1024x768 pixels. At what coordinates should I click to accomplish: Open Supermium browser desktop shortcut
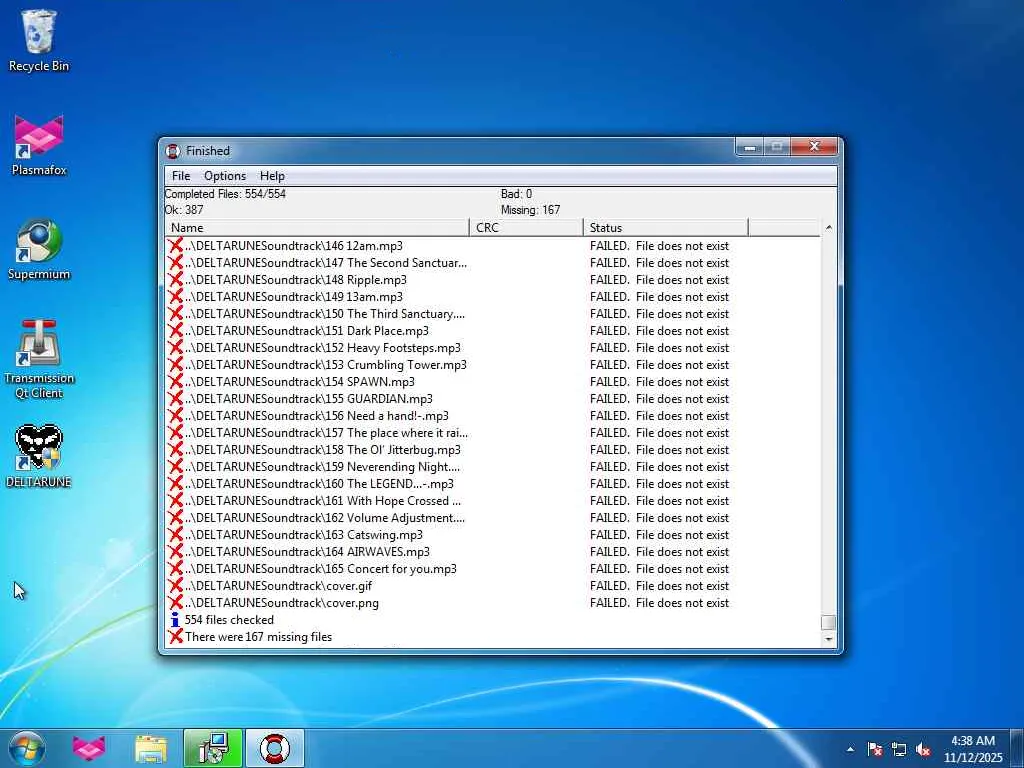tap(39, 249)
